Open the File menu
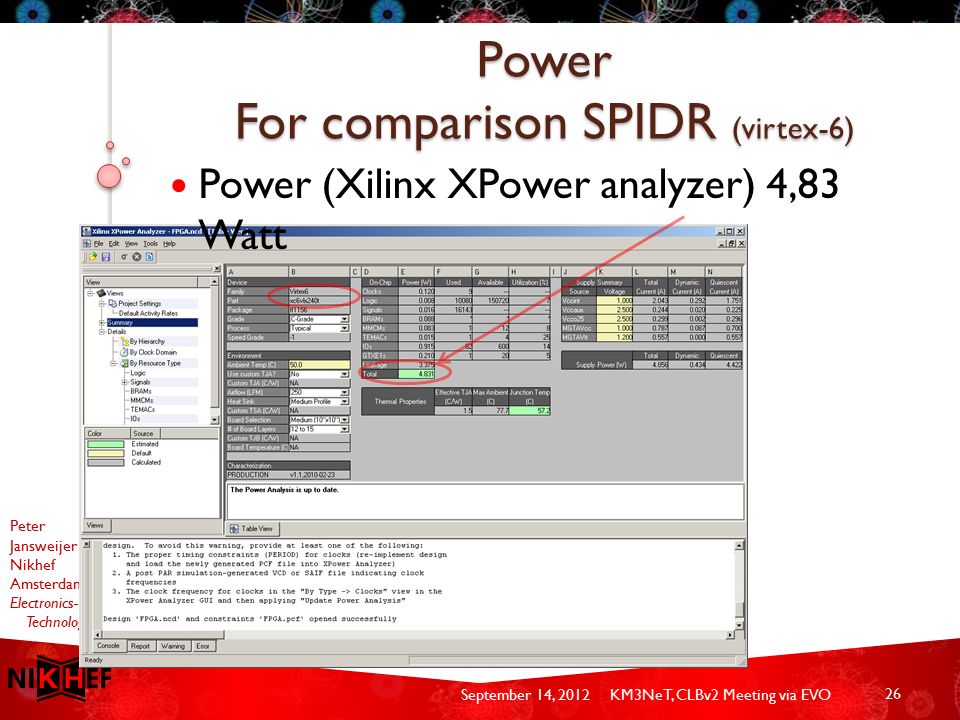 [99, 244]
